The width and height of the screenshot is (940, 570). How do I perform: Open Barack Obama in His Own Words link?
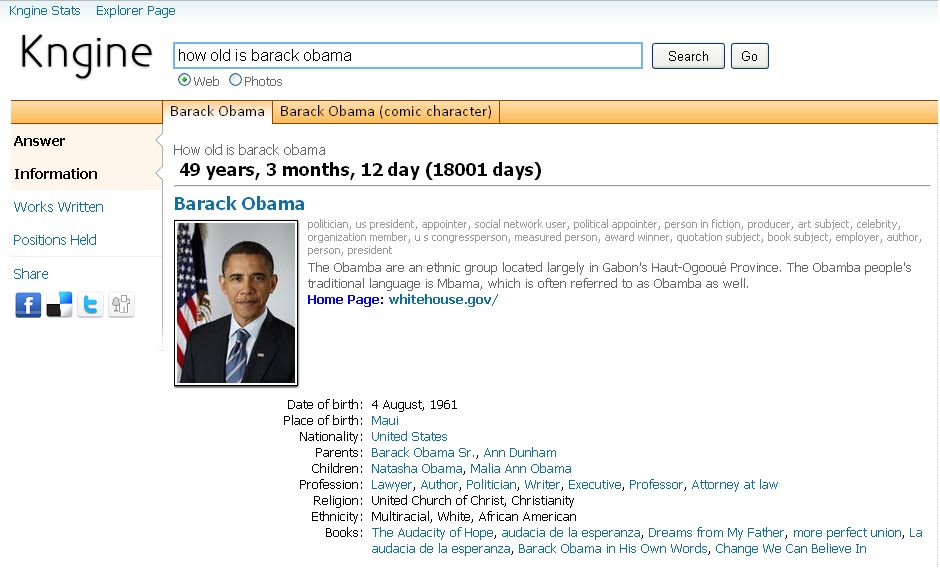613,549
